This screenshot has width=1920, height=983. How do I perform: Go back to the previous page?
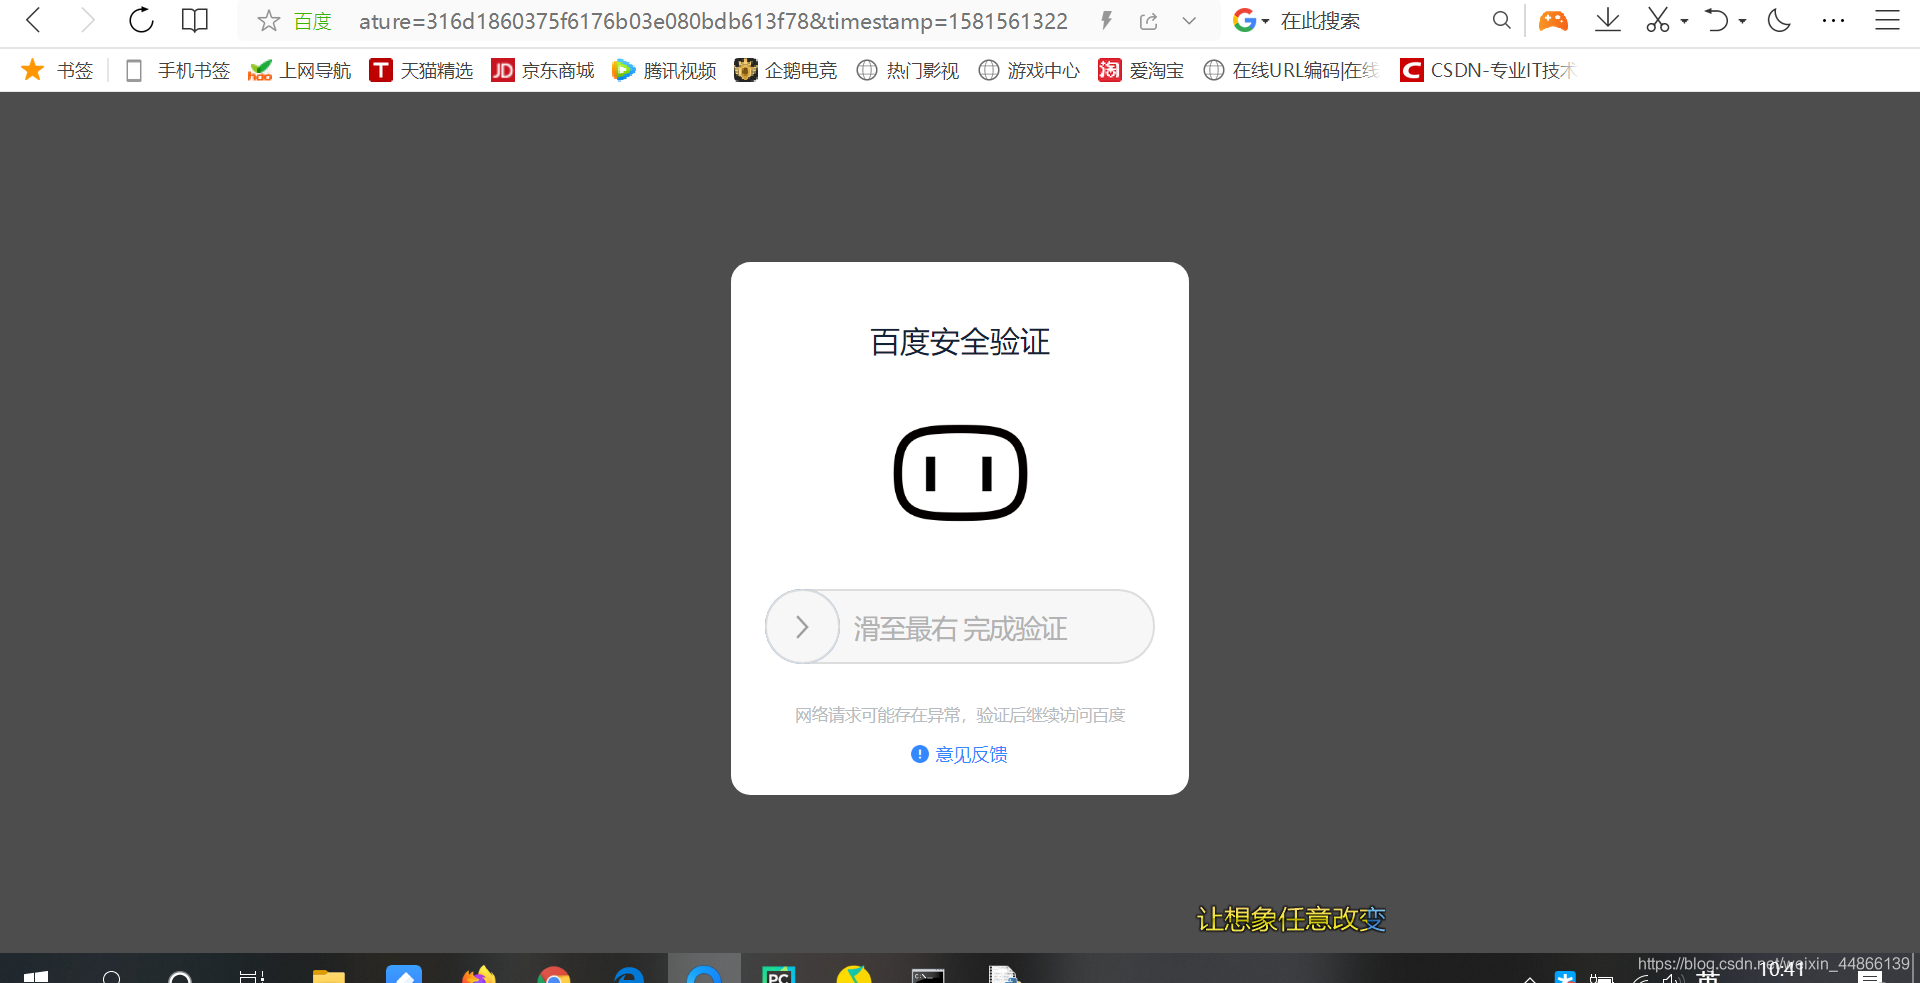[34, 20]
